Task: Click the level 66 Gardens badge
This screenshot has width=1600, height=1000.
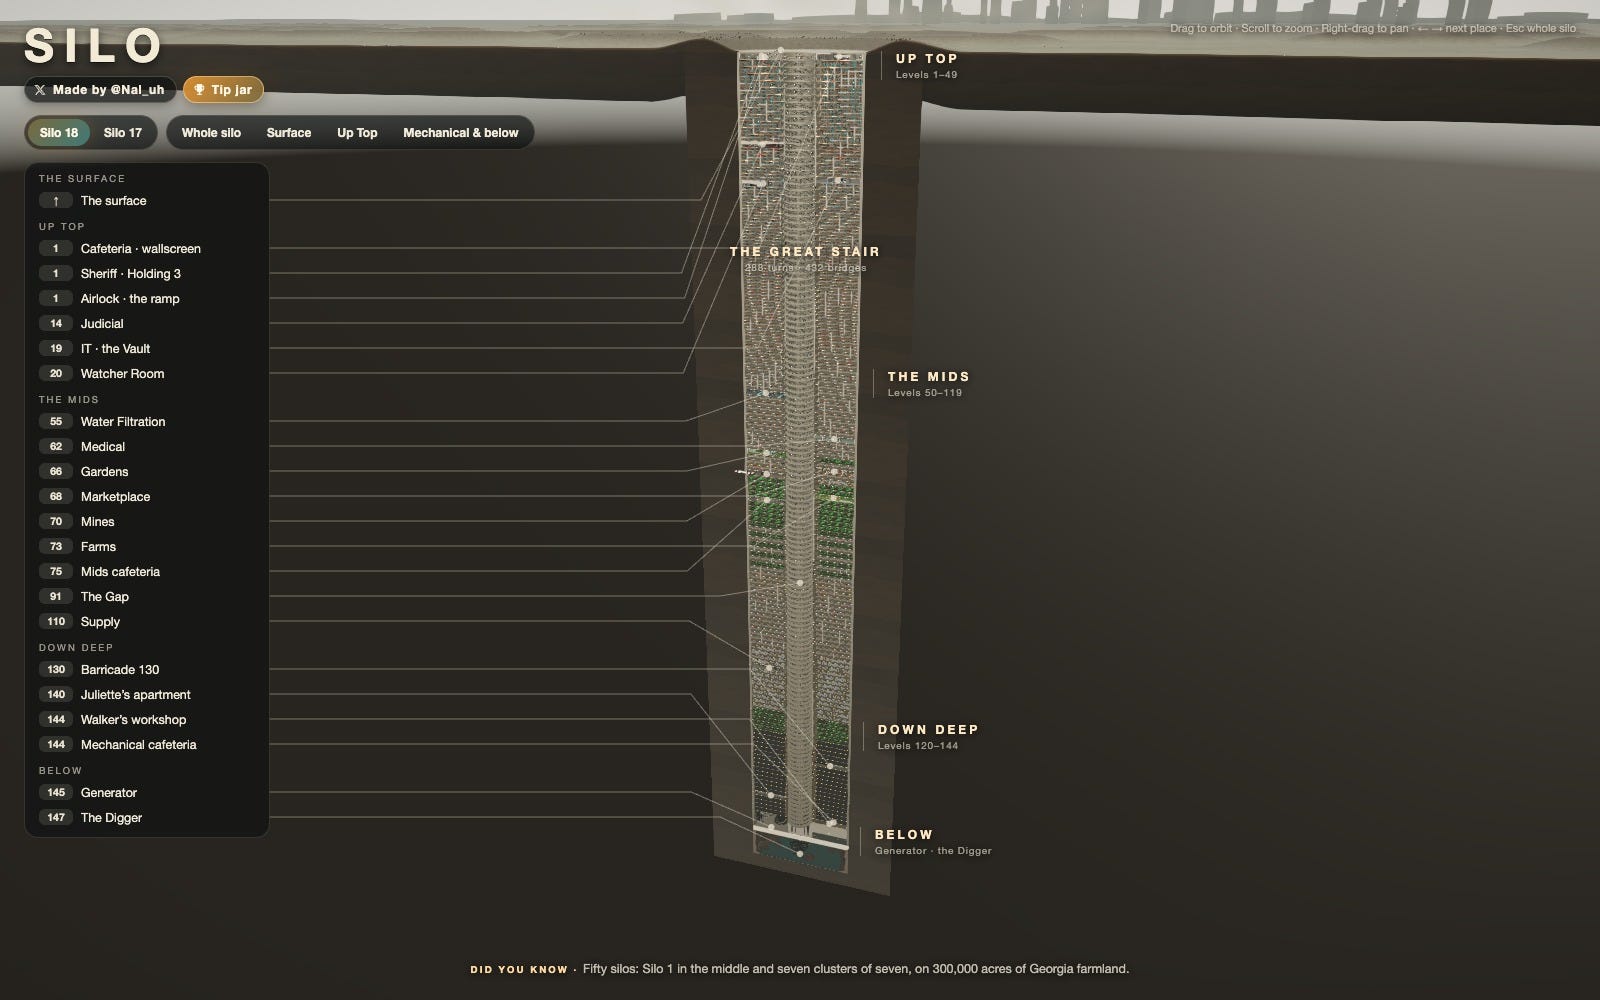Action: click(56, 472)
